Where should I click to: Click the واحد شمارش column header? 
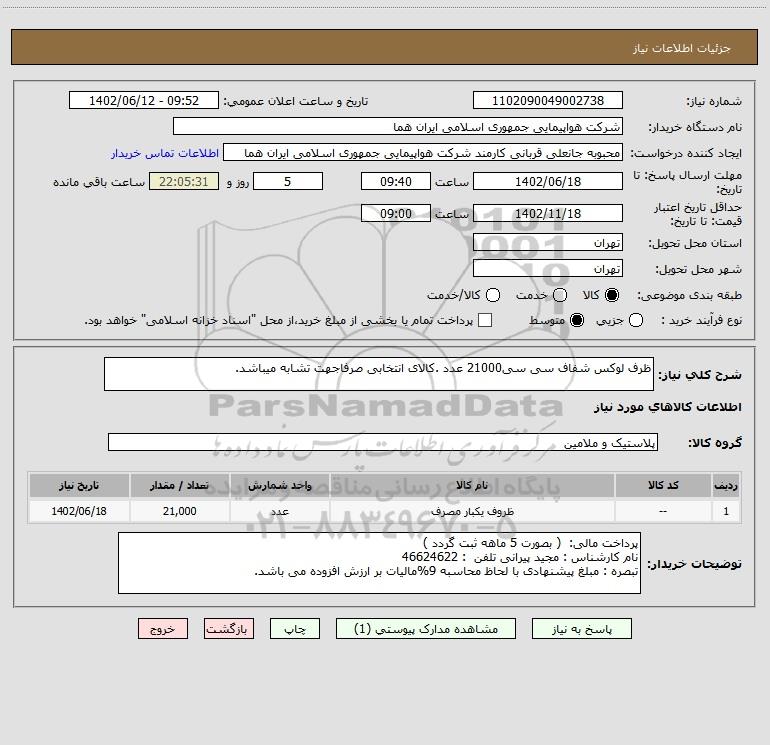click(279, 485)
